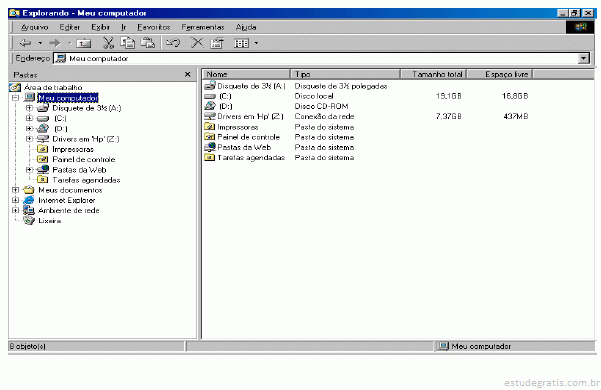Screen dimensions: 601x390
Task: Select the (C:) drive icon in file list
Action: pyautogui.click(x=210, y=96)
